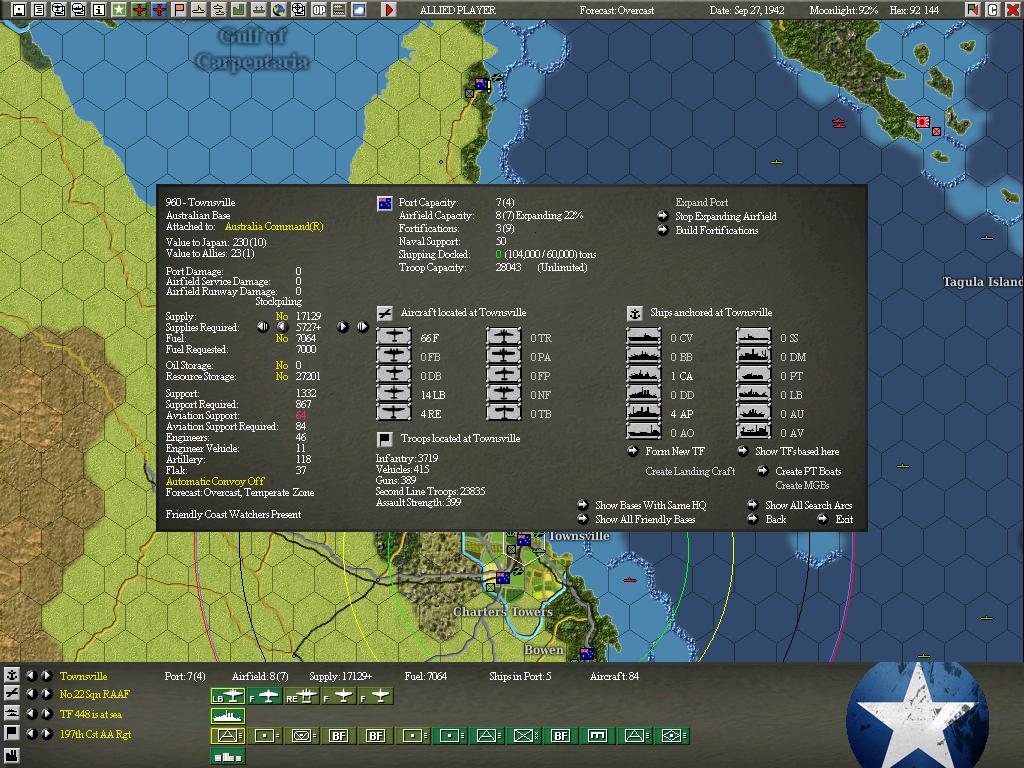Click the factory icon at bottom-left corner
1024x768 pixels.
click(12, 758)
